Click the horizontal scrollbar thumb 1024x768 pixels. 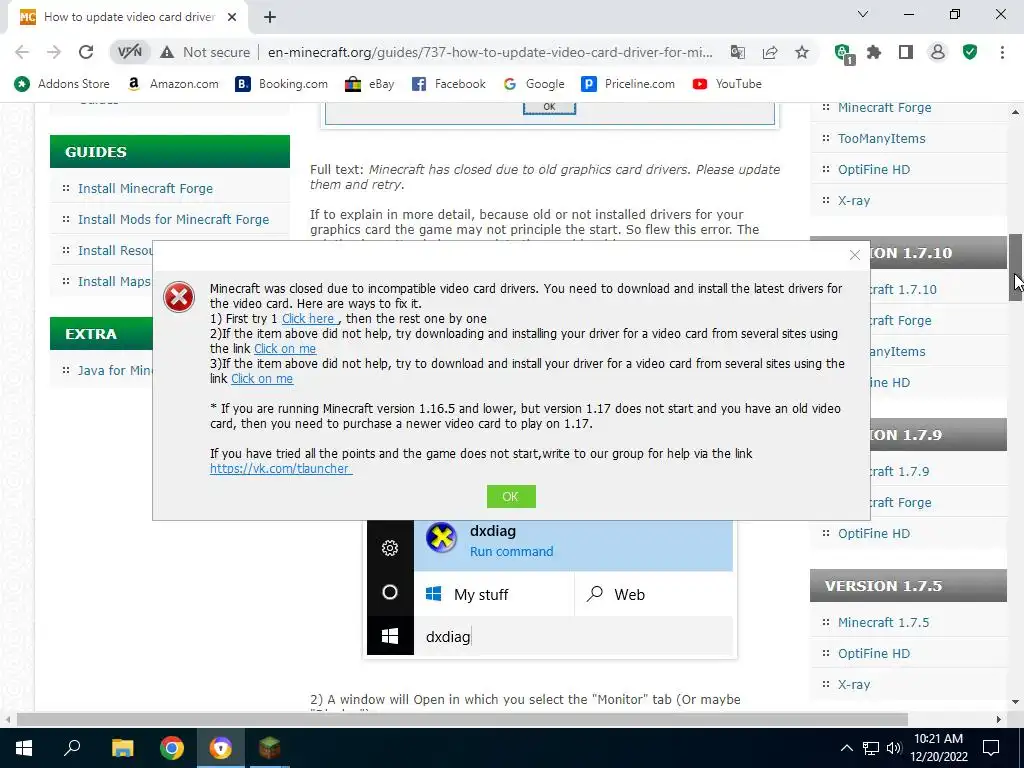coord(462,719)
